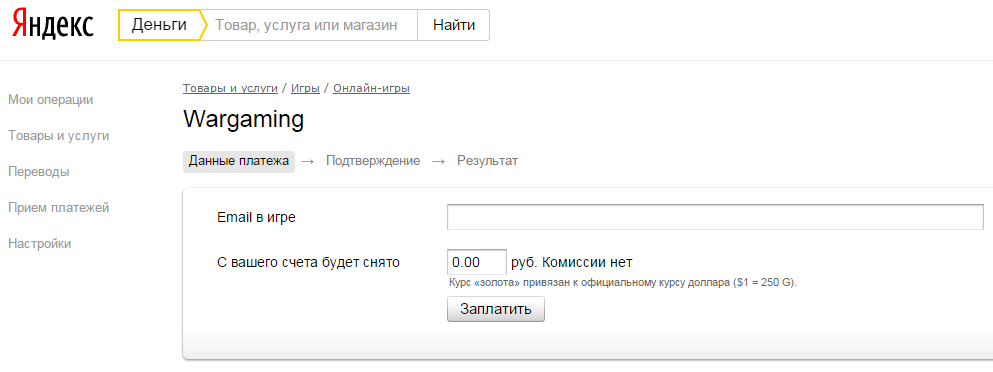Click into the Email в игре field
This screenshot has height=372, width=993.
(x=715, y=217)
